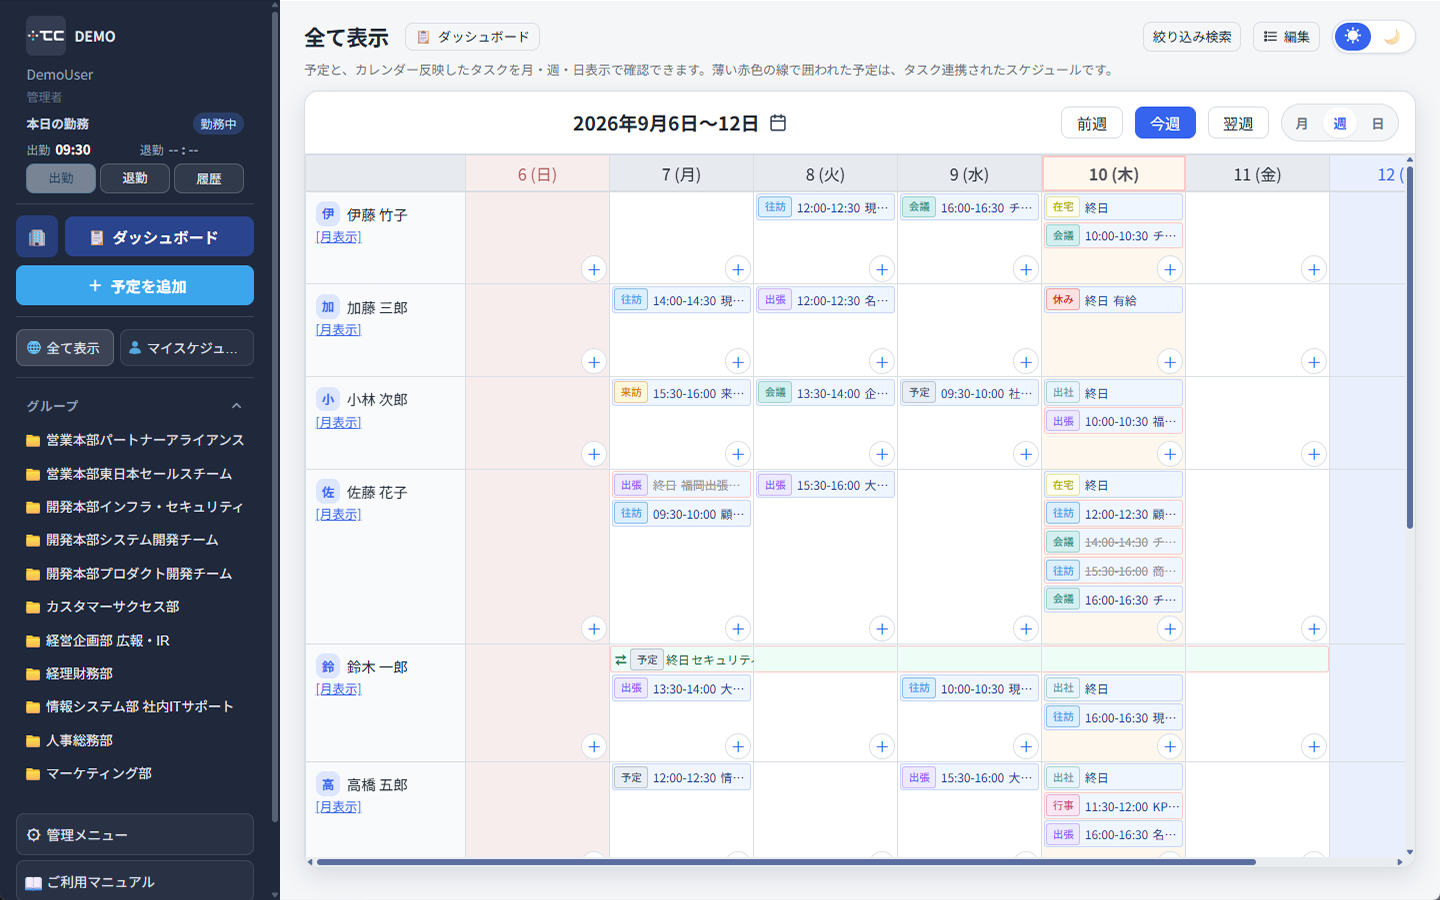This screenshot has height=900, width=1440.
Task: Open カスタマーサクセス部 group folder
Action: tap(103, 607)
